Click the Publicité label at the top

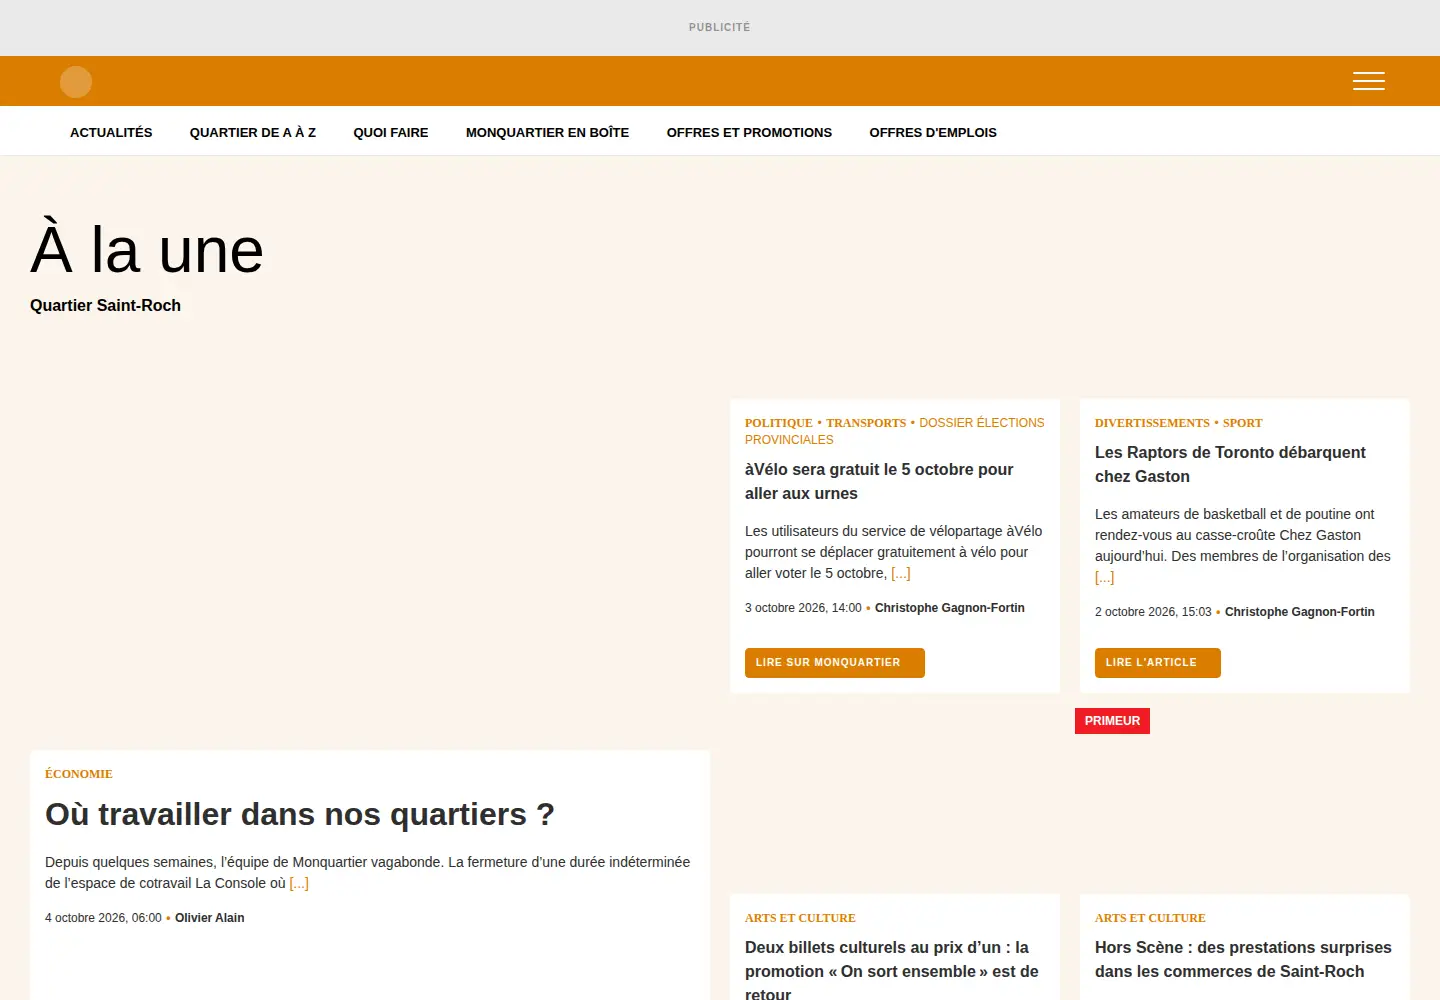(x=720, y=27)
